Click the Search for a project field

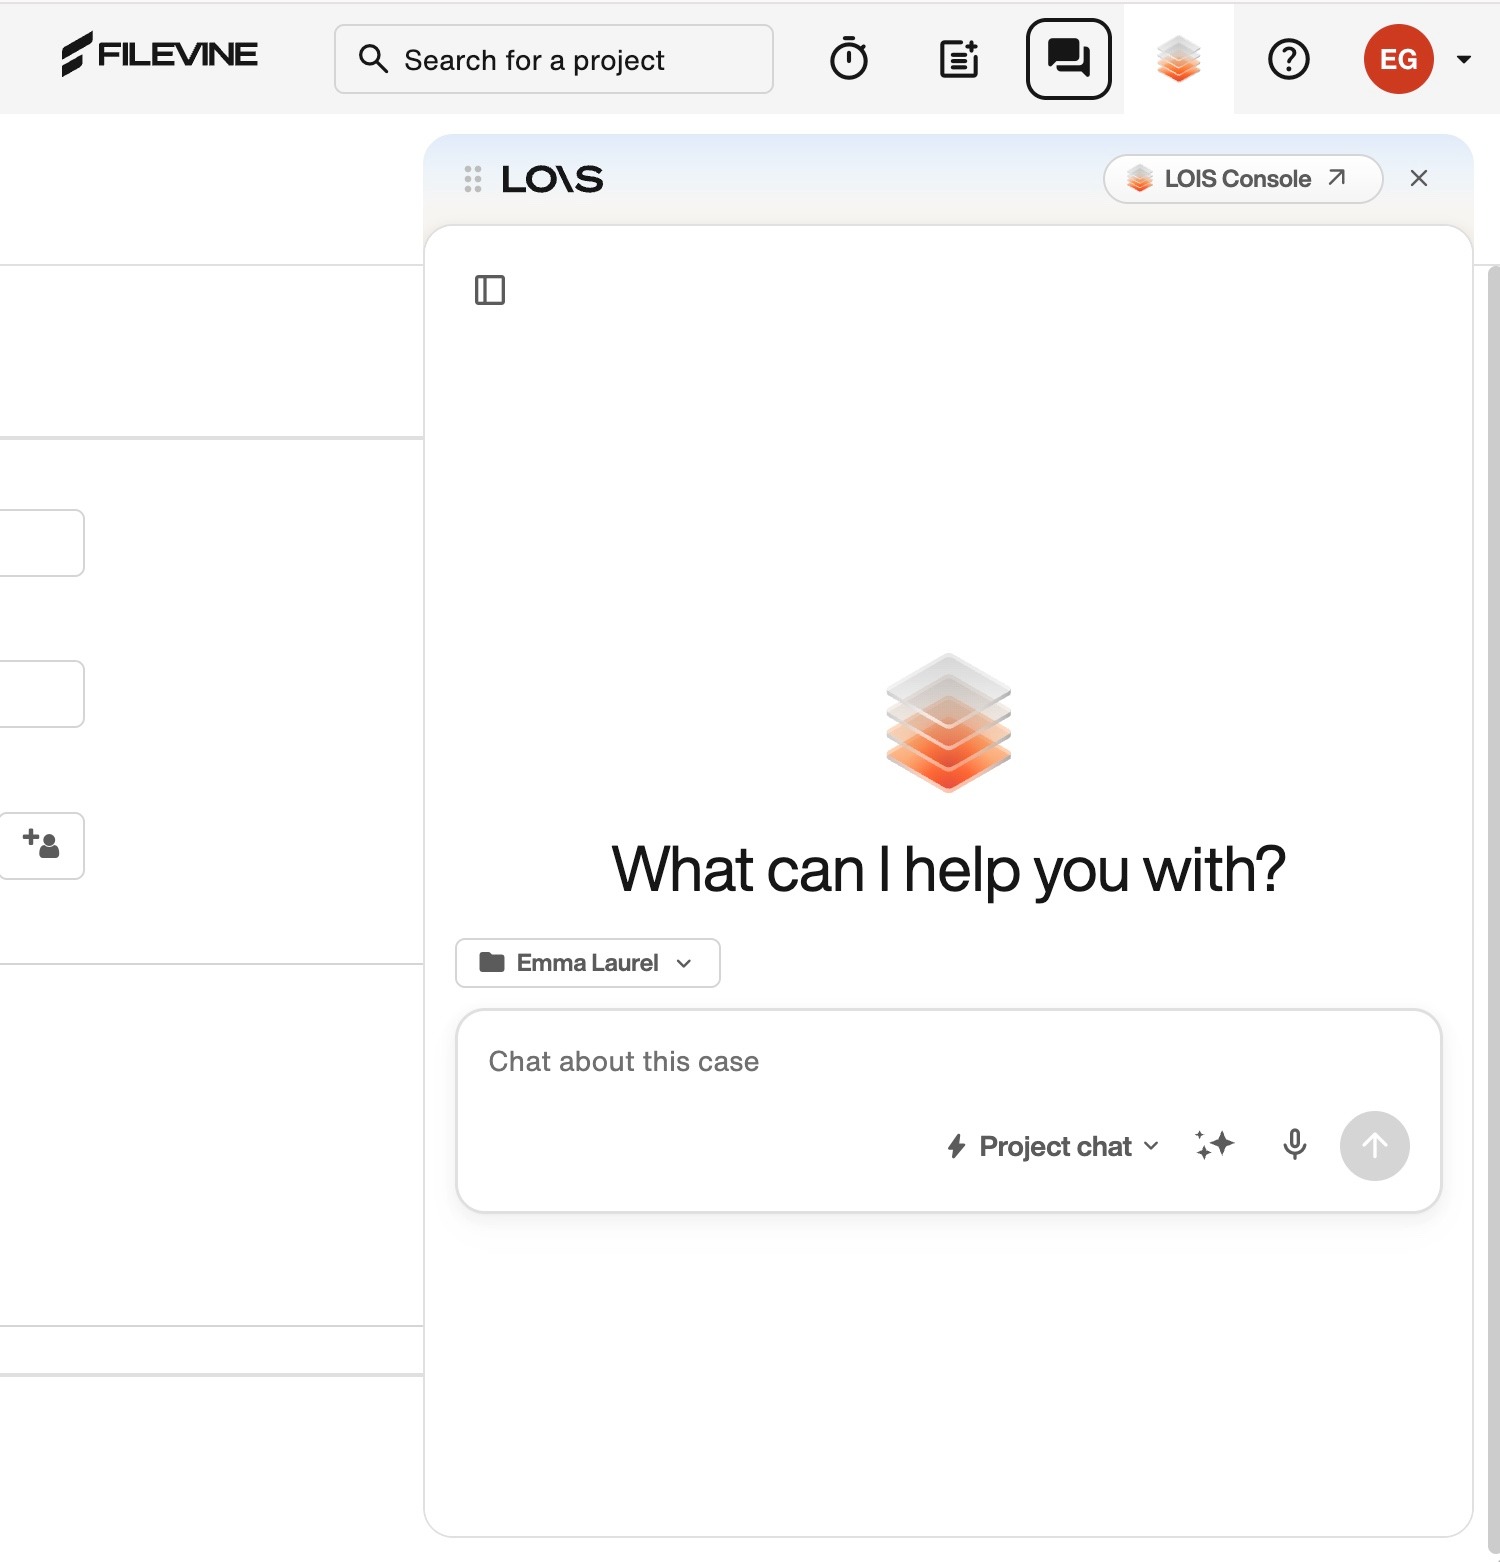point(554,59)
